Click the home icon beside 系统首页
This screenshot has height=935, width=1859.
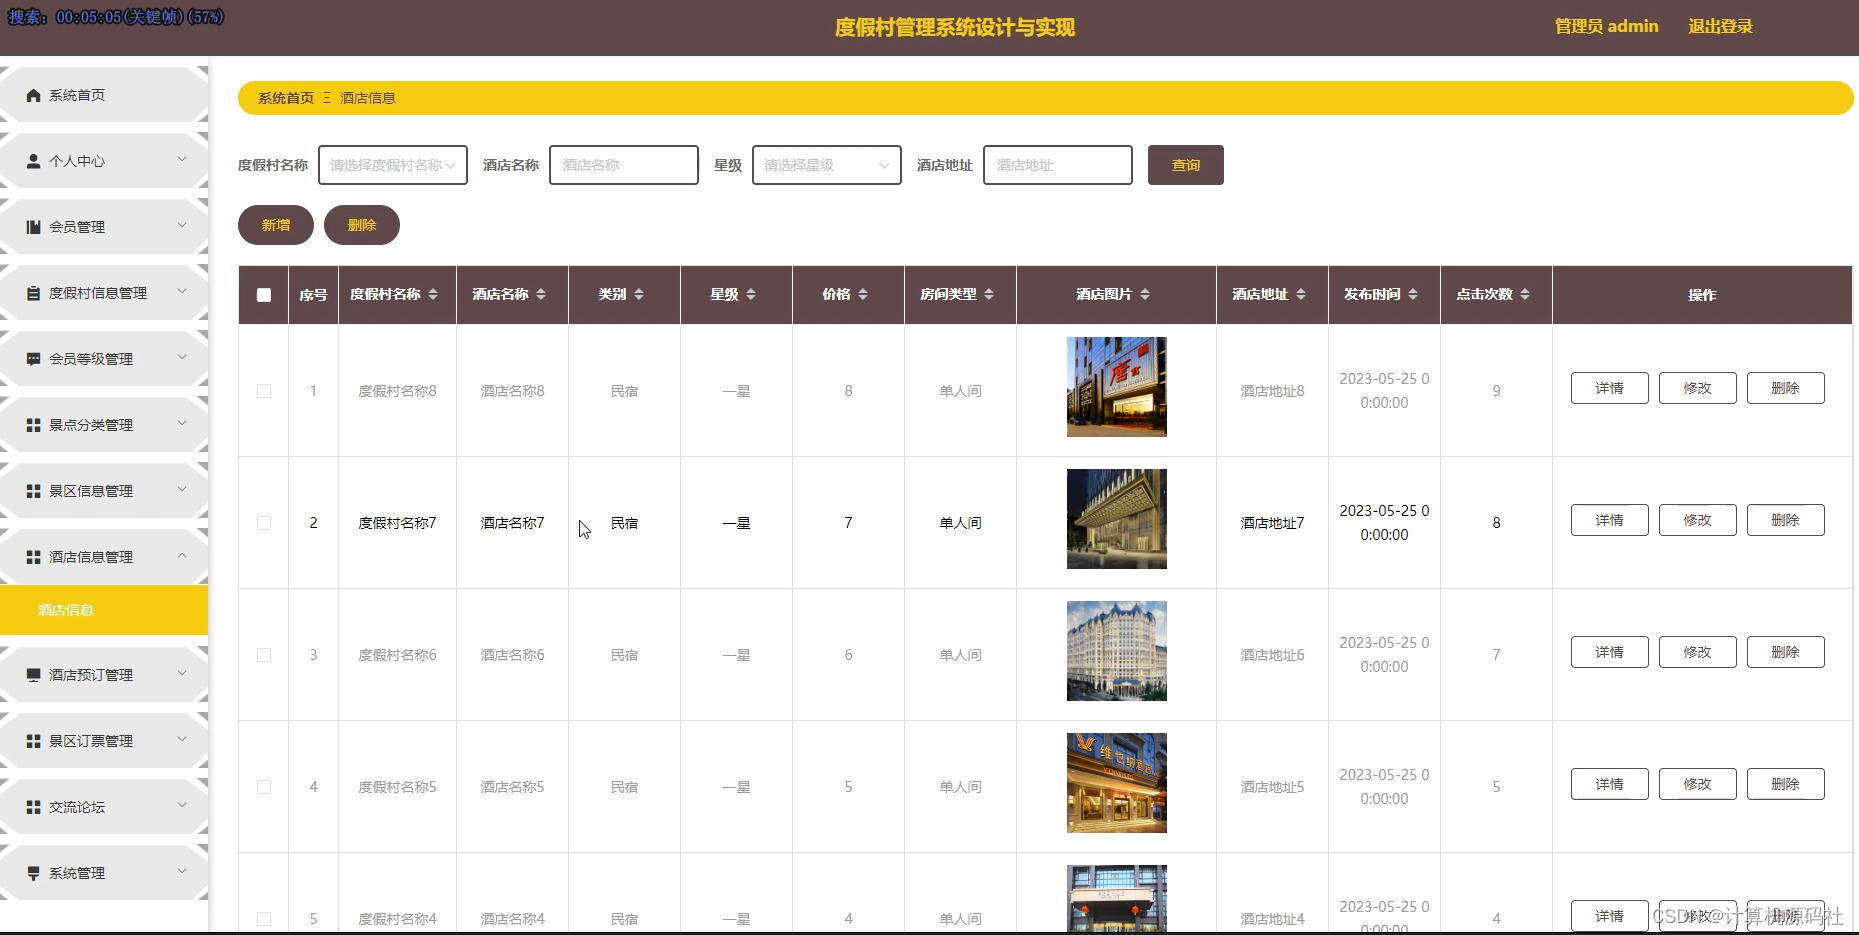[x=33, y=95]
